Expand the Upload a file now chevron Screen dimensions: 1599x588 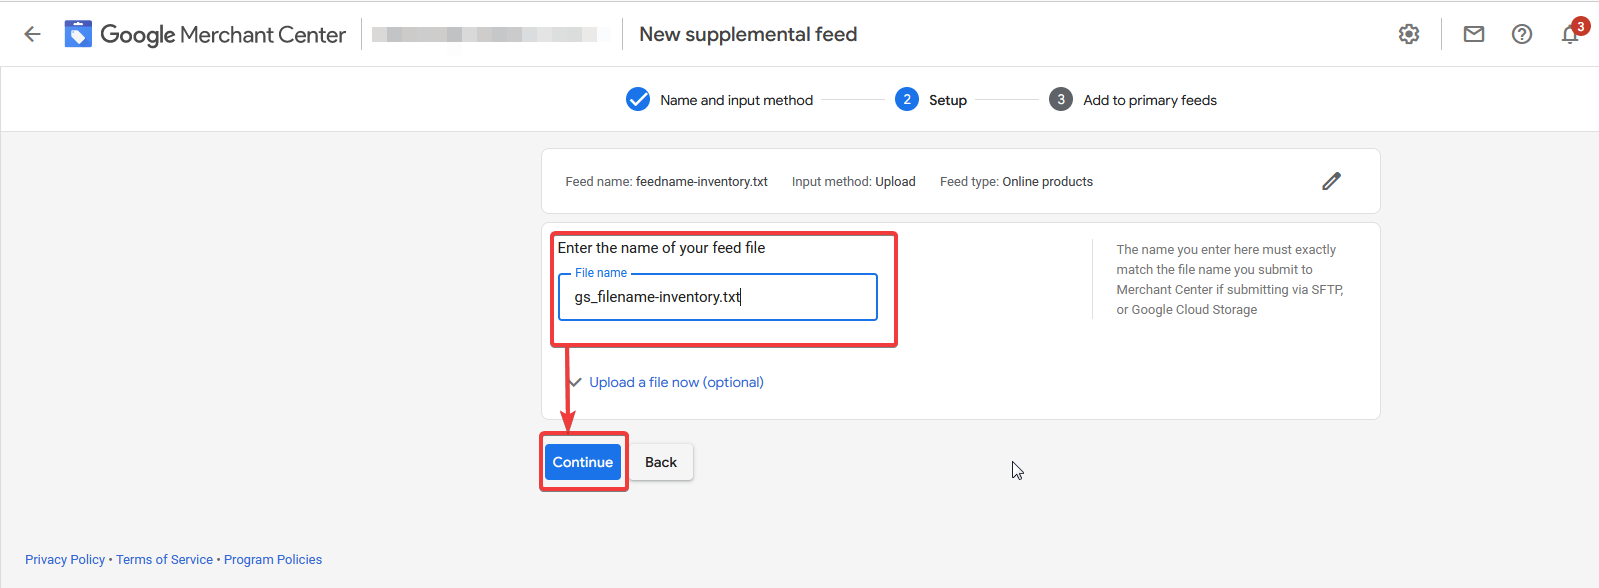tap(575, 382)
